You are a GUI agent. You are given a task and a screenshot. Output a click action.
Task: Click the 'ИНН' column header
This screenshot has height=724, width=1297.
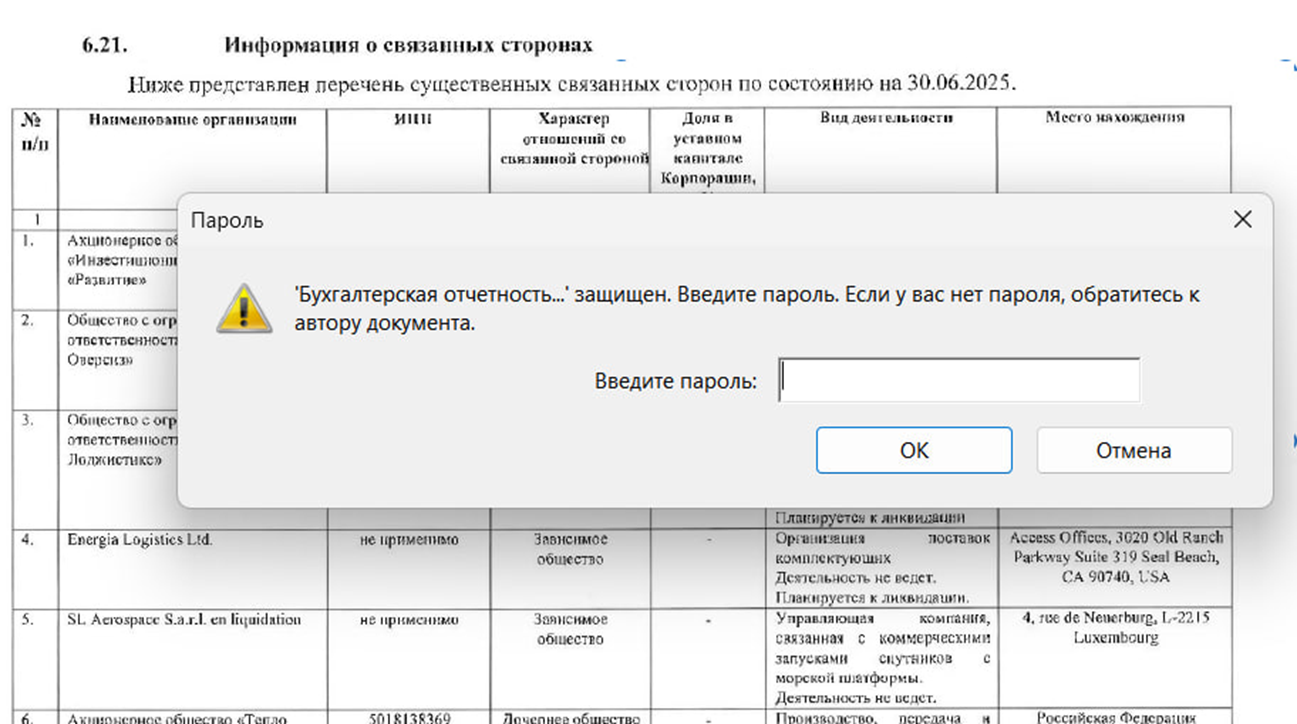[408, 119]
